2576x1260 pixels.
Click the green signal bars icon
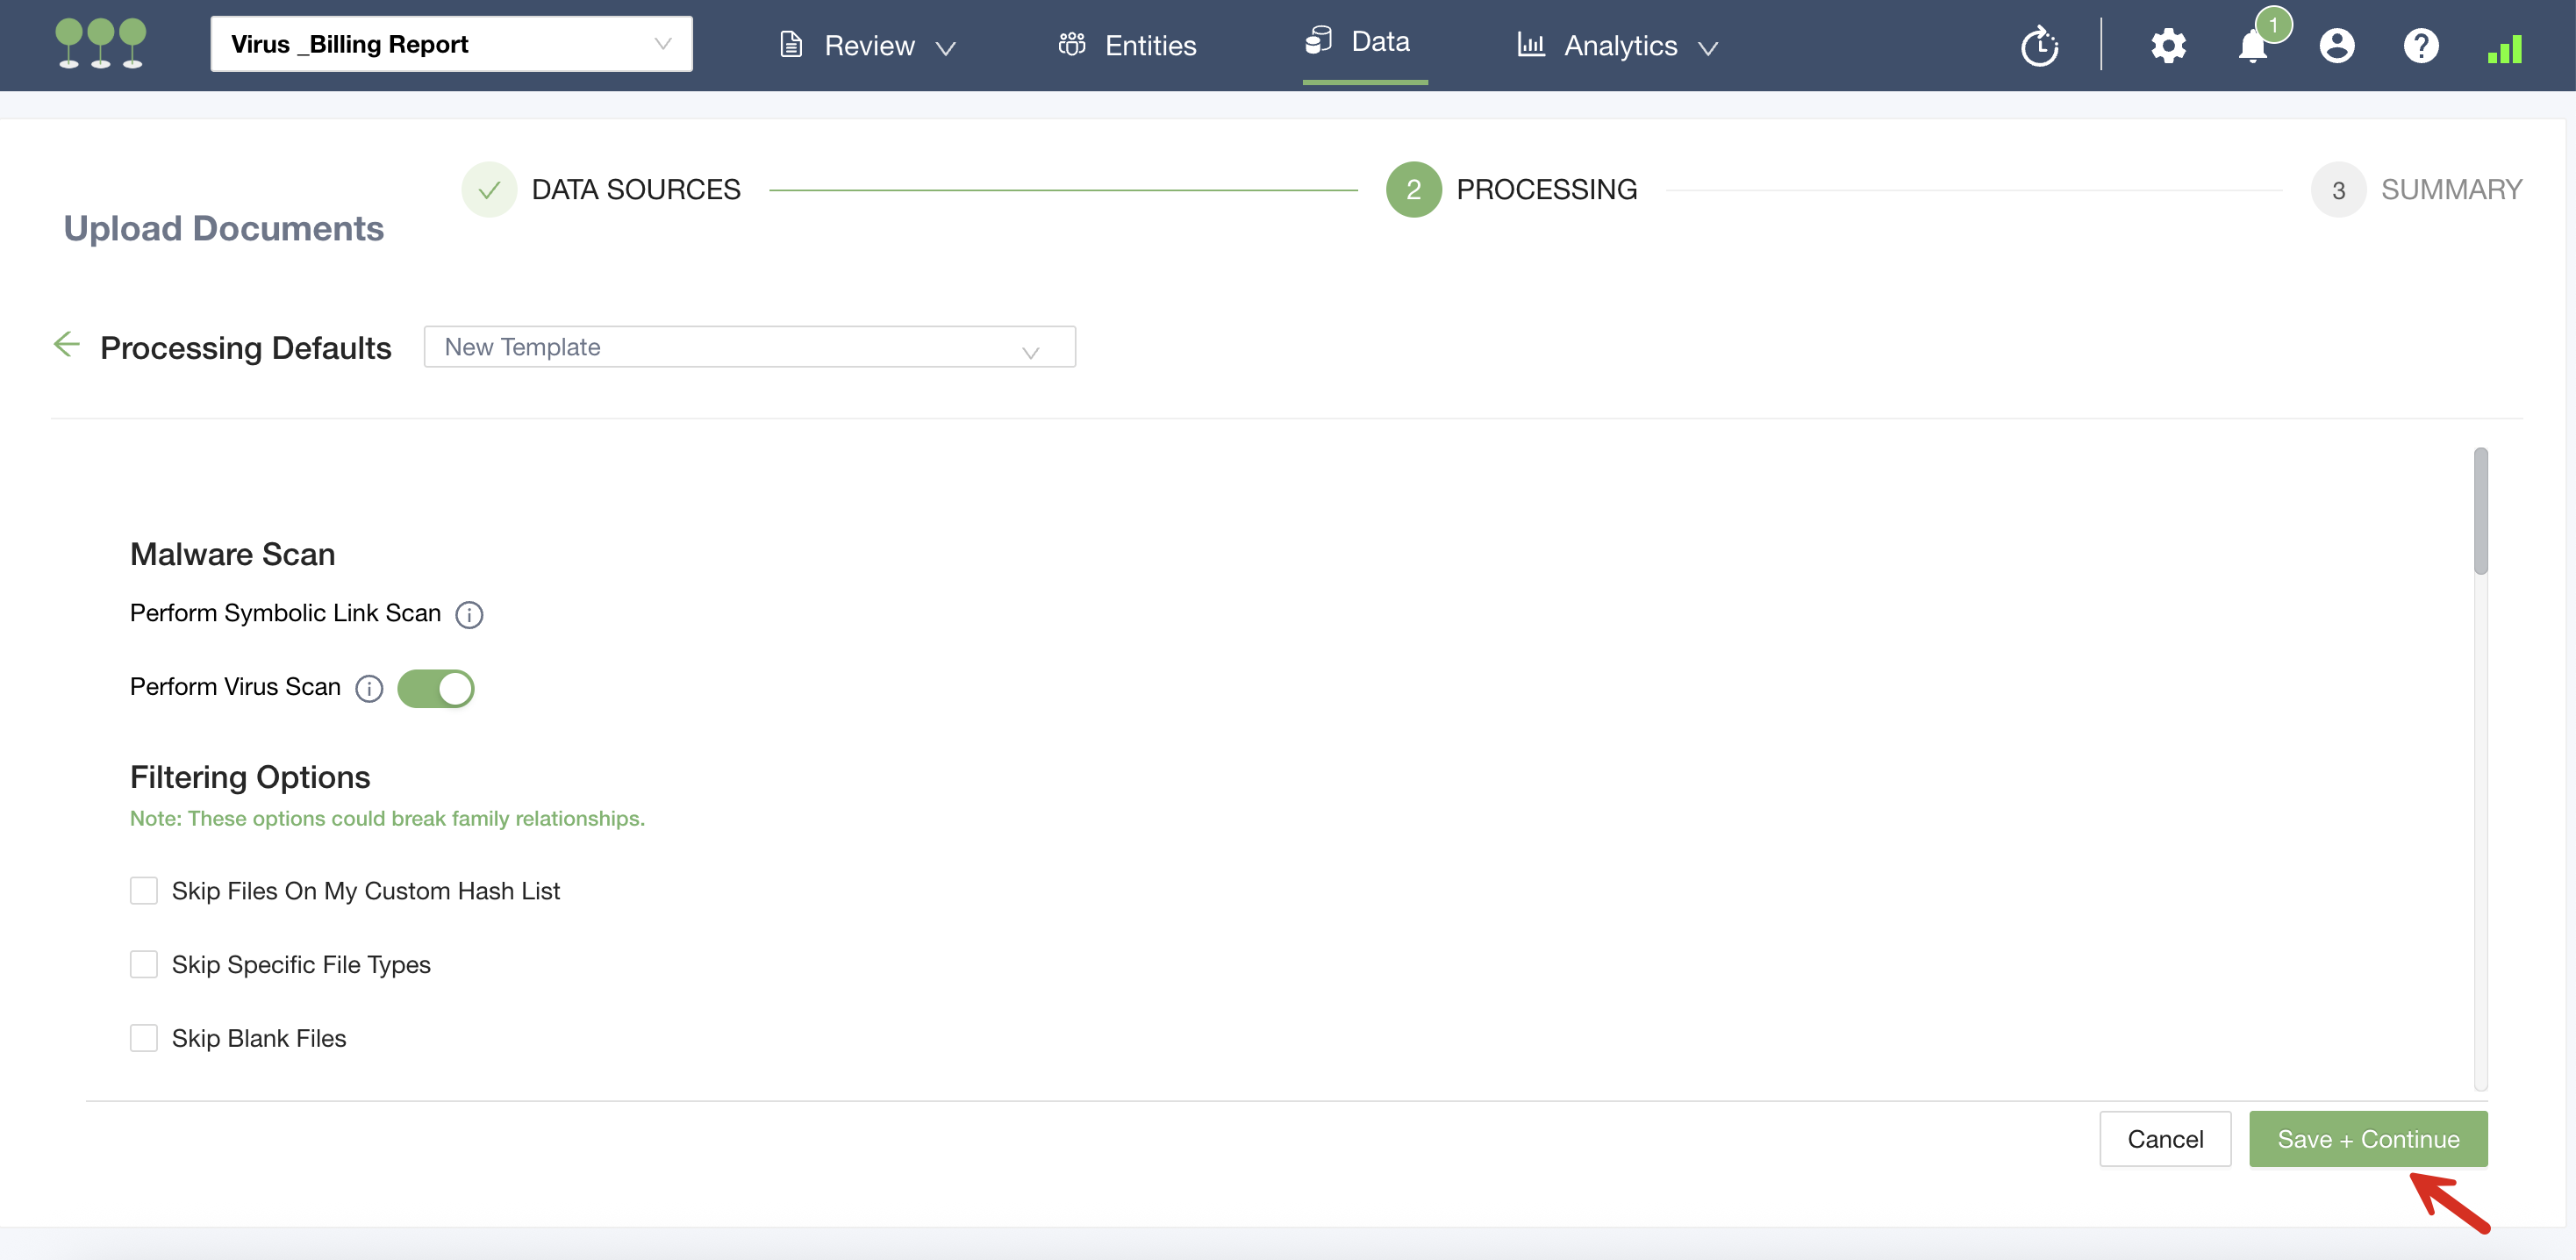(x=2504, y=48)
